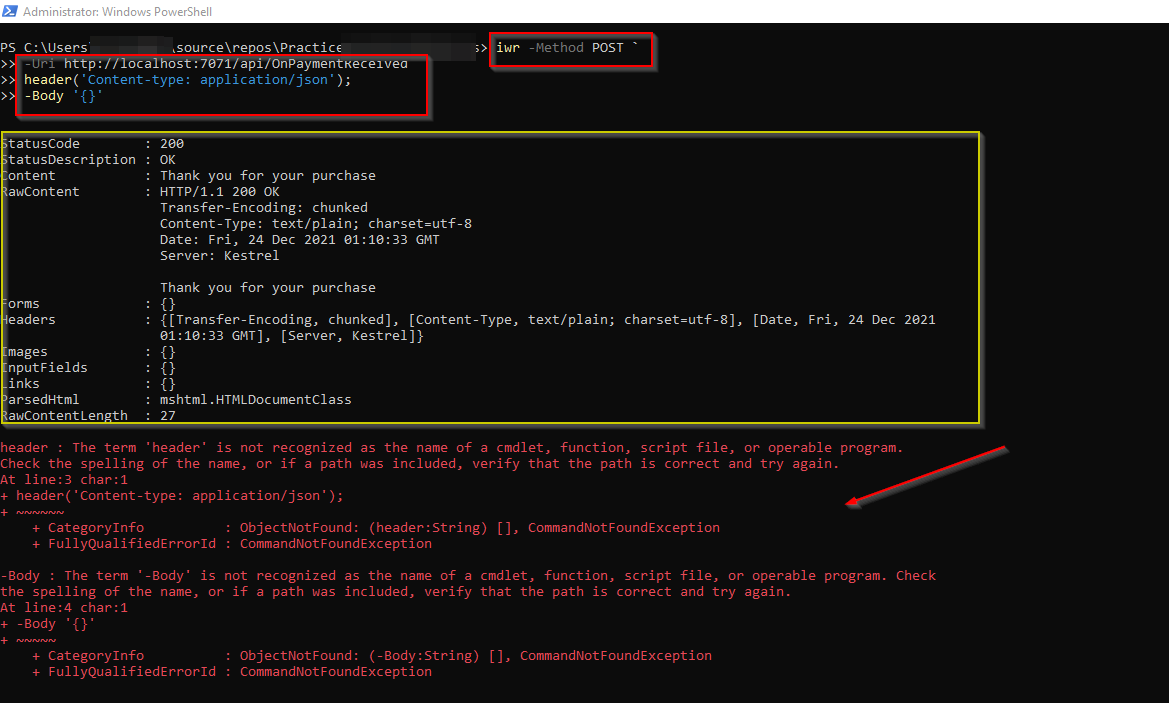1169x703 pixels.
Task: Click the StatusCode value 200
Action: tap(171, 144)
